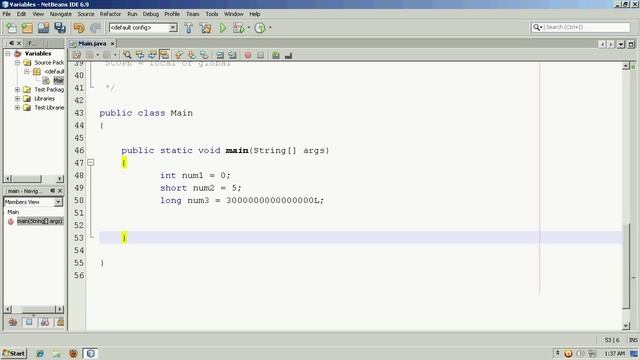Click the Find Previous Occurrence editor icon
This screenshot has height=360, width=640.
pyautogui.click(x=140, y=55)
